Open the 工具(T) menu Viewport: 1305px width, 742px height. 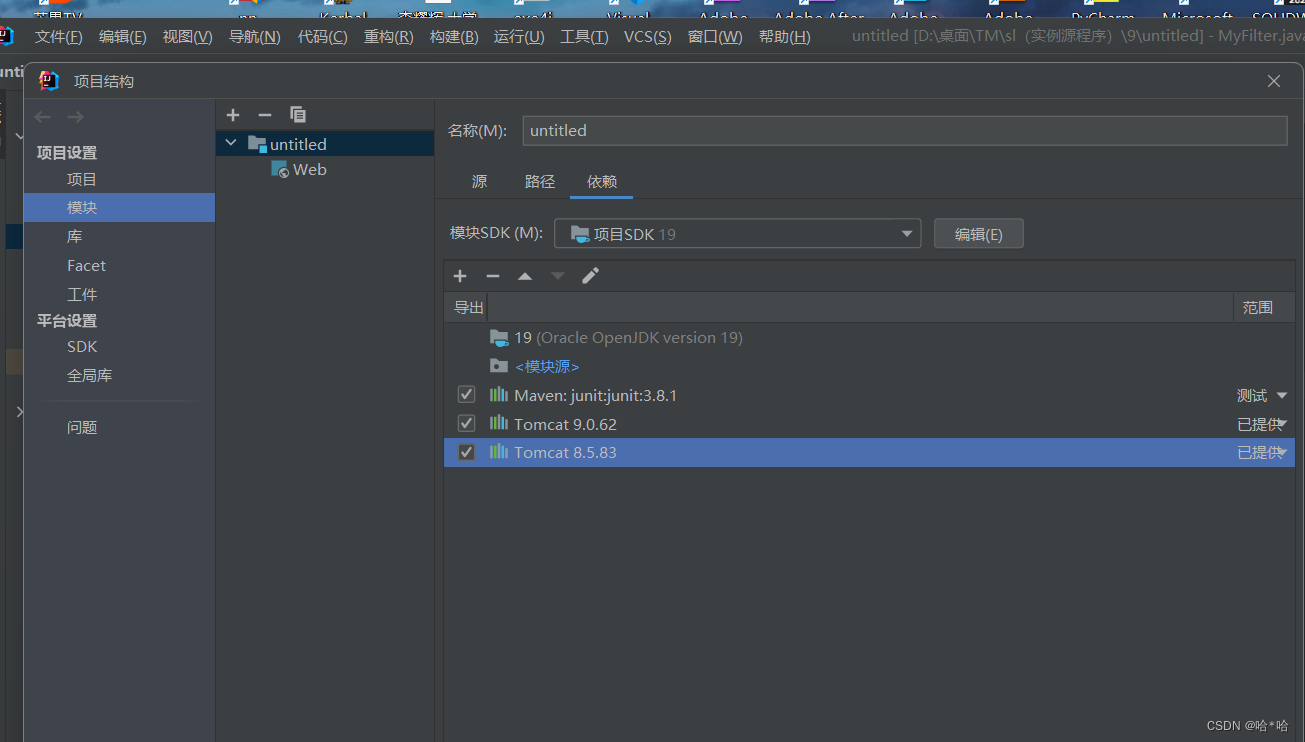click(x=584, y=37)
